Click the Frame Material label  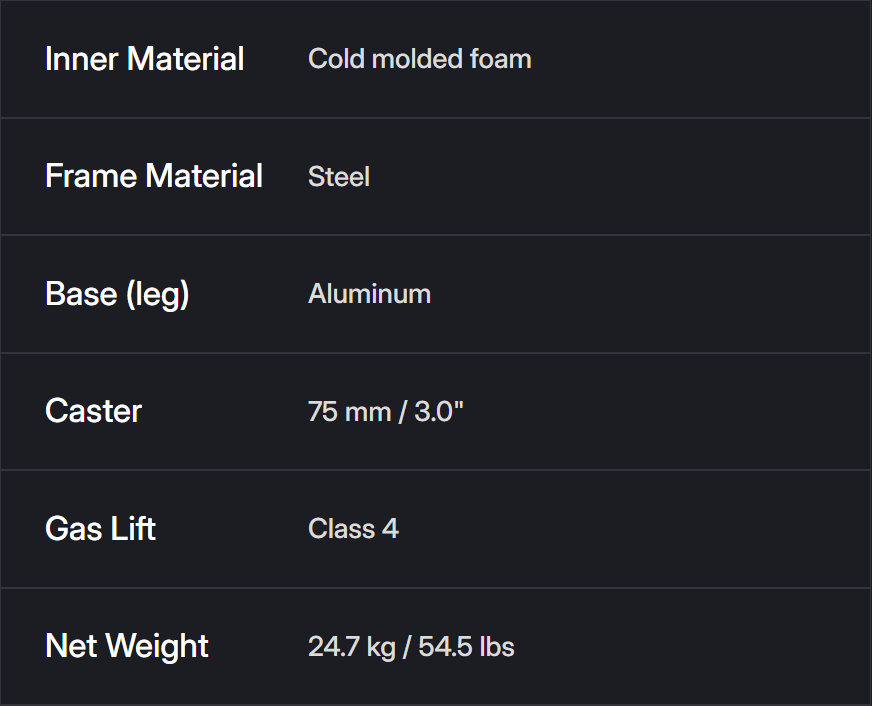[x=154, y=176]
